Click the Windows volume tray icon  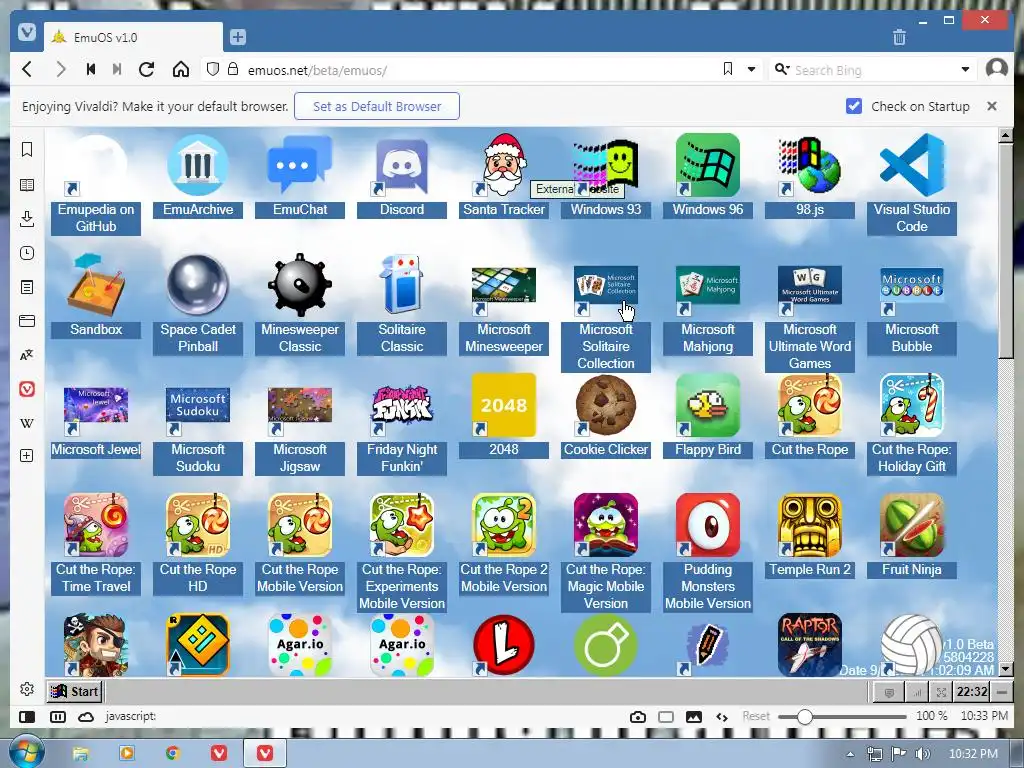pyautogui.click(x=922, y=754)
